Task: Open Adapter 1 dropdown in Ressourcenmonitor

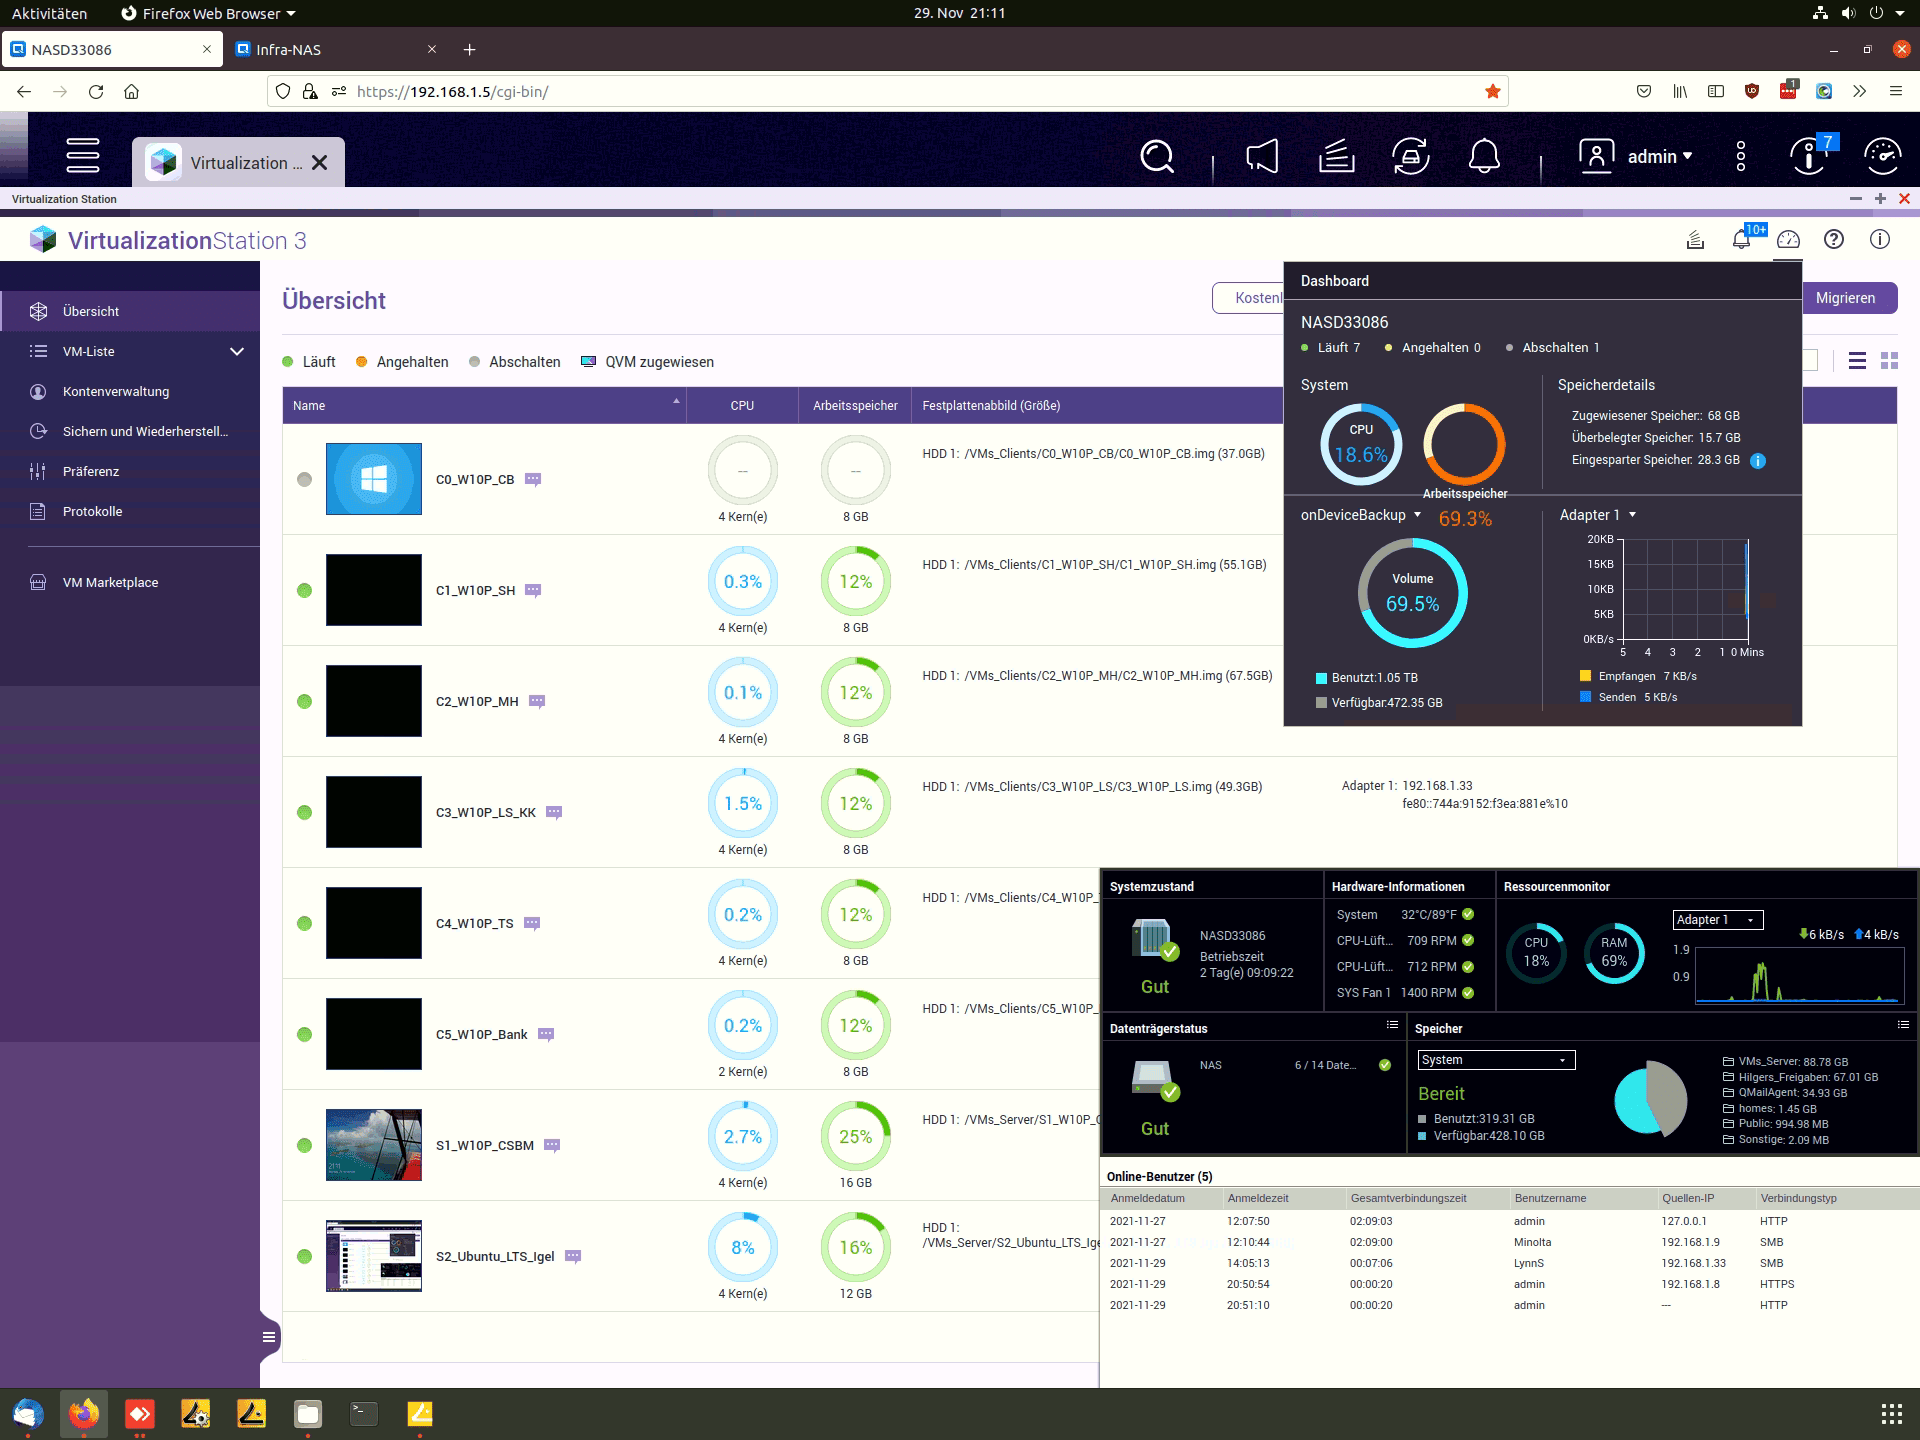Action: (x=1718, y=920)
